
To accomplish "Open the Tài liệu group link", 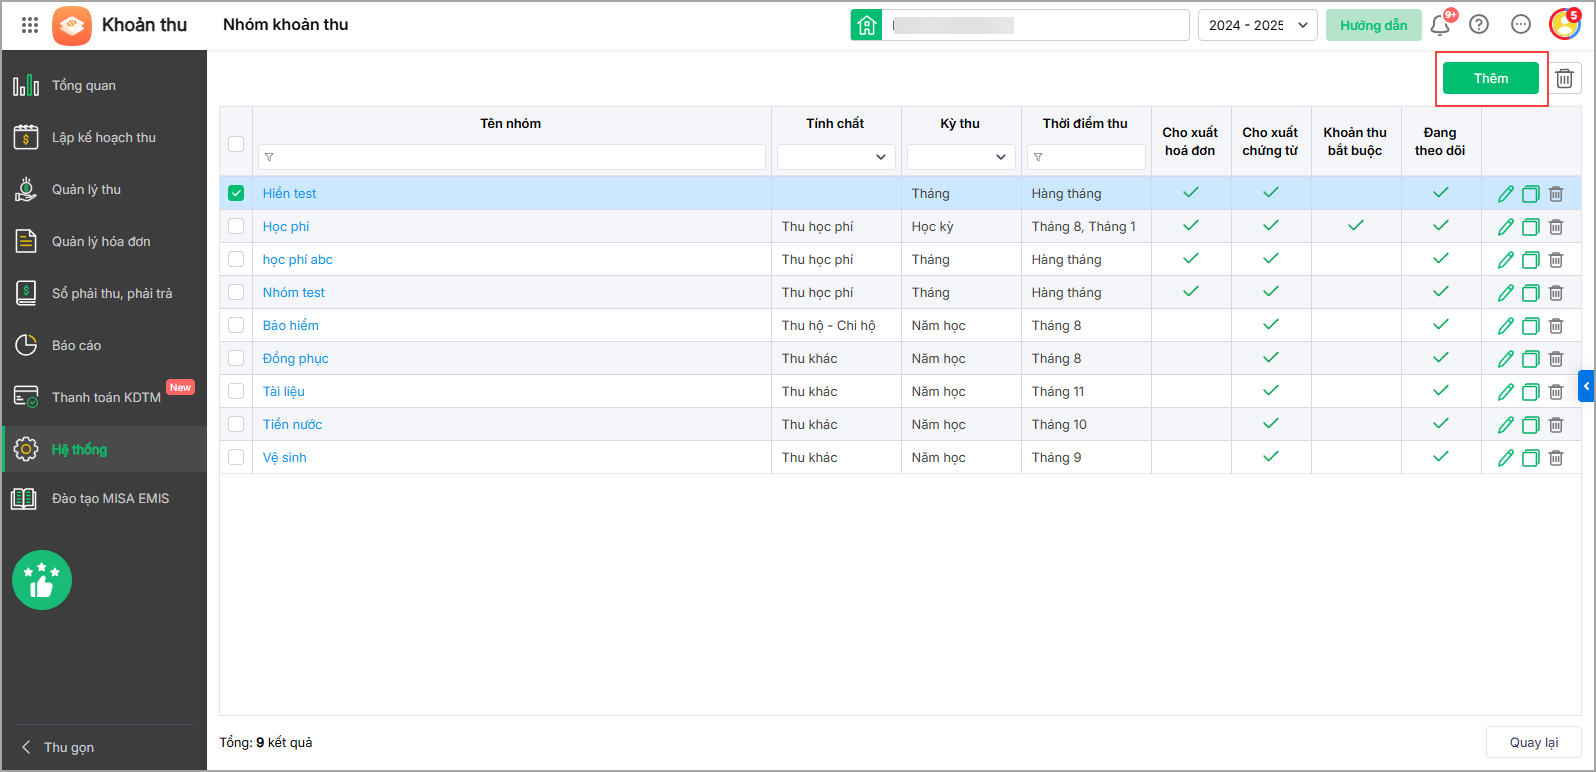I will [x=284, y=391].
